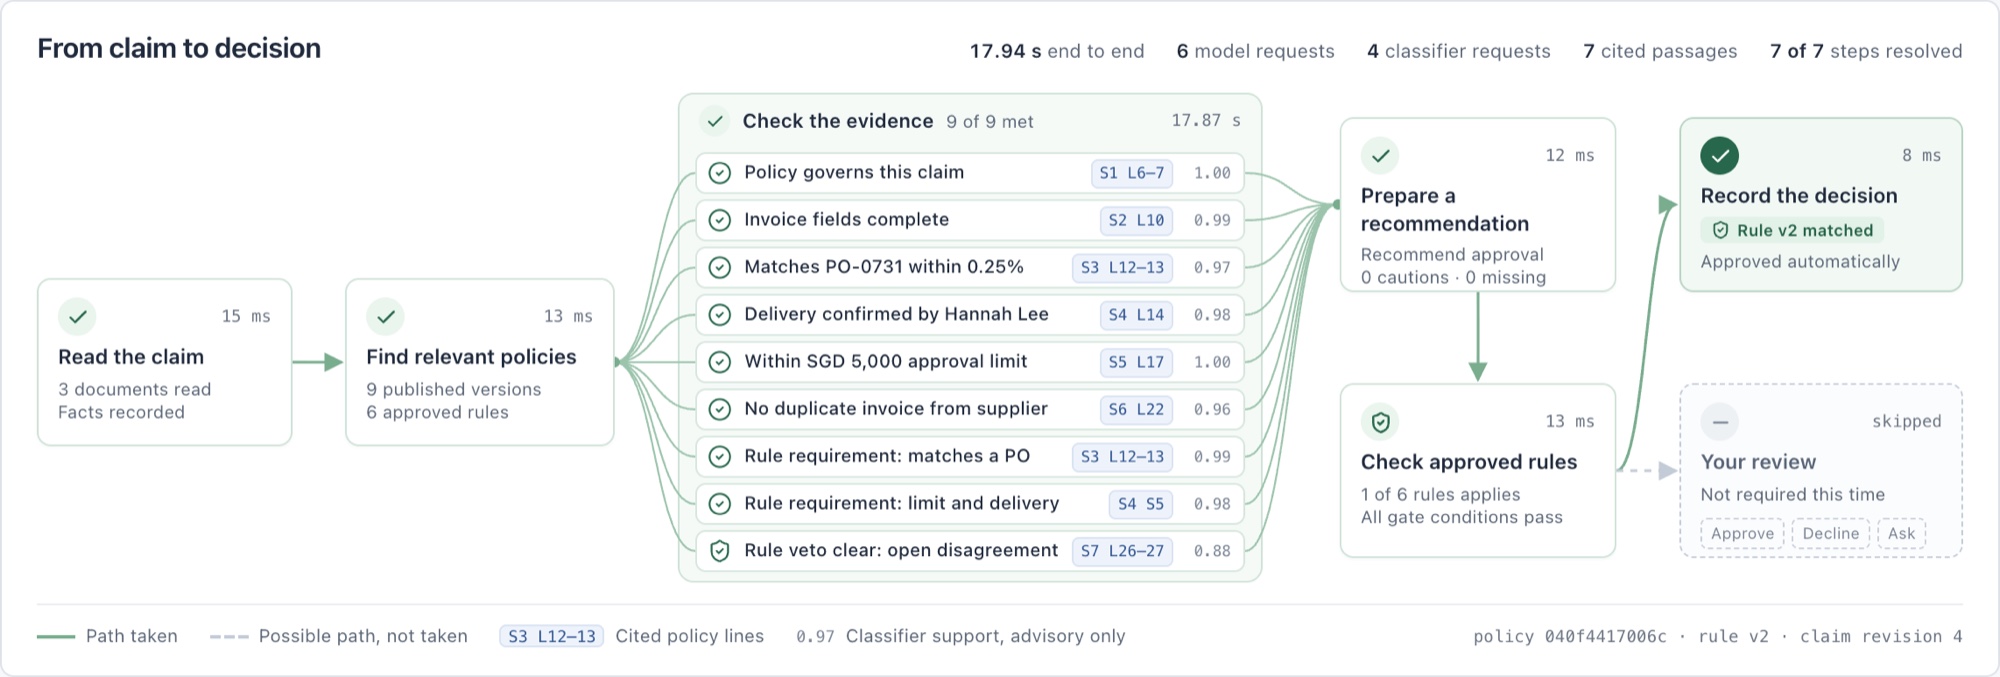Viewport: 2000px width, 677px height.
Task: Click the checkmark beside Check the evidence header
Action: 714,121
